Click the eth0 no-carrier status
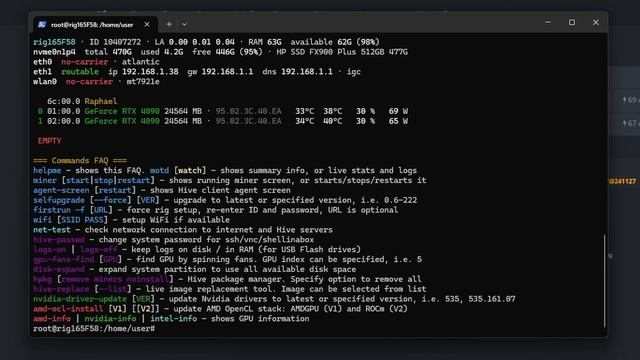 [x=84, y=62]
